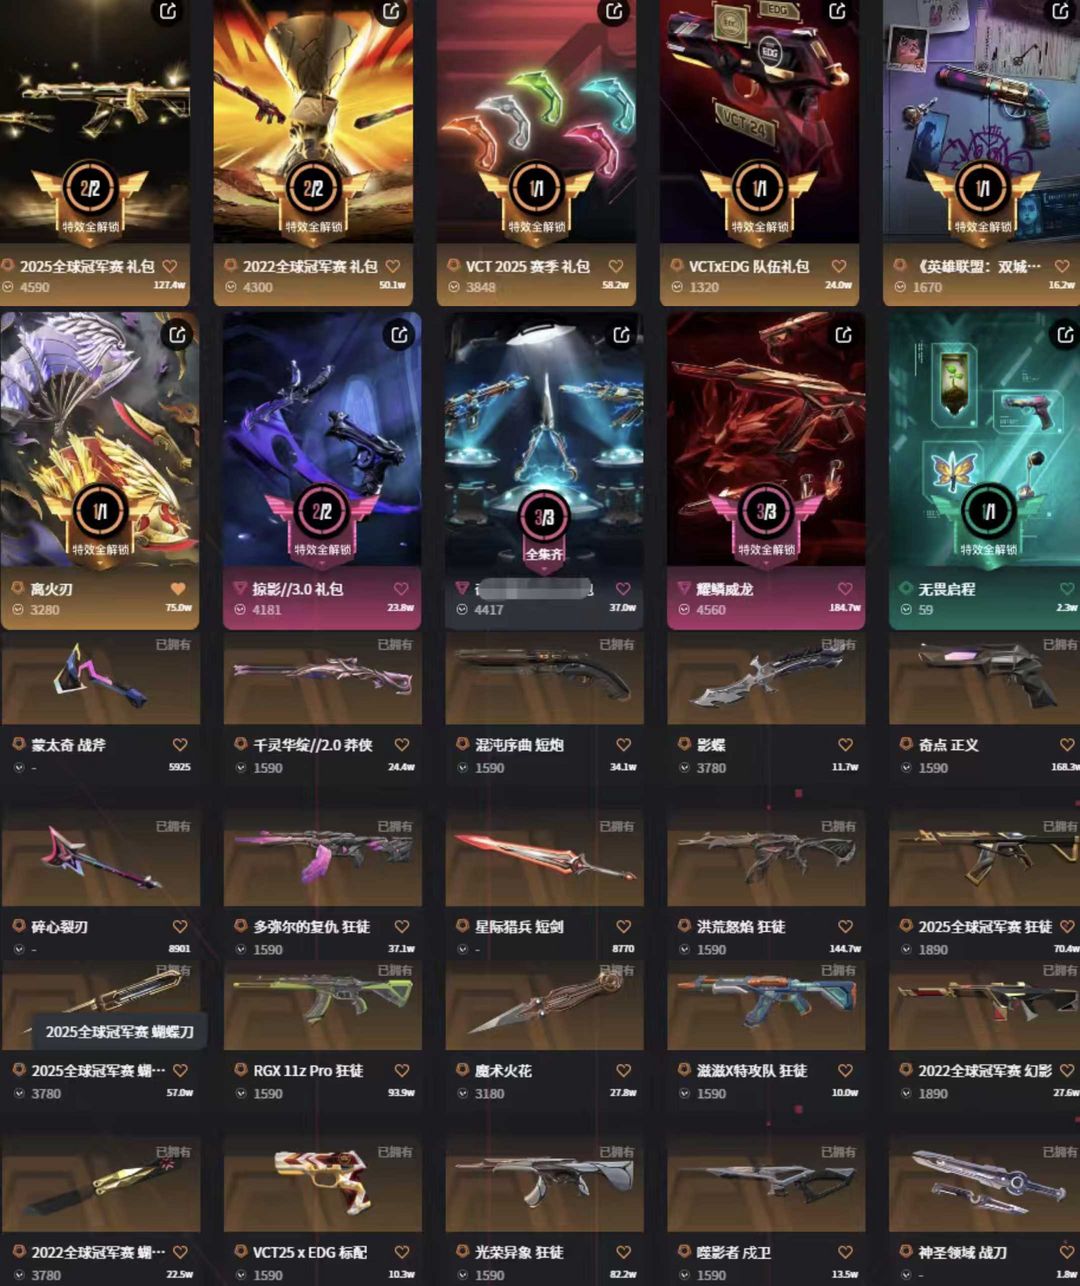Click share icon on 无畏启程 card
This screenshot has width=1080, height=1286.
[1065, 334]
